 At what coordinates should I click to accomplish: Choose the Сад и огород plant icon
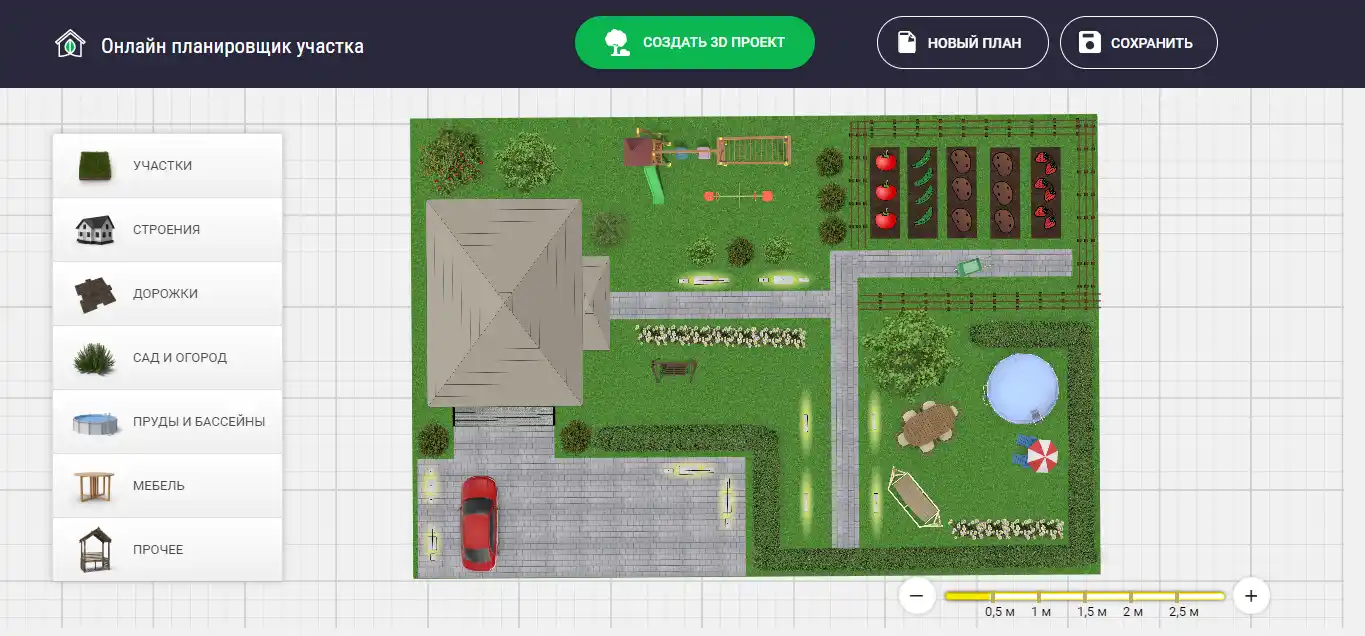(x=95, y=358)
